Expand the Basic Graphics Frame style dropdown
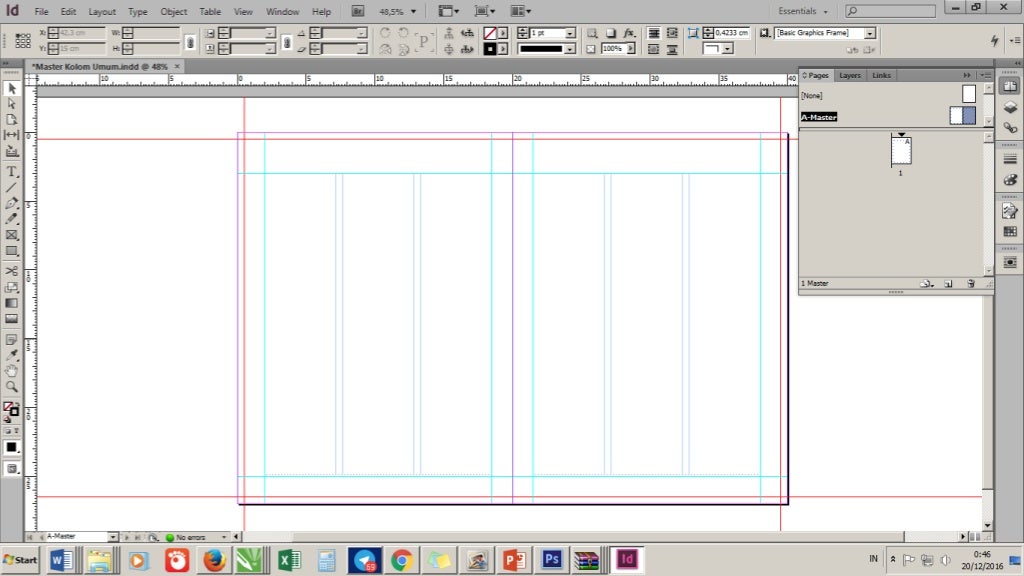1024x576 pixels. pyautogui.click(x=869, y=33)
